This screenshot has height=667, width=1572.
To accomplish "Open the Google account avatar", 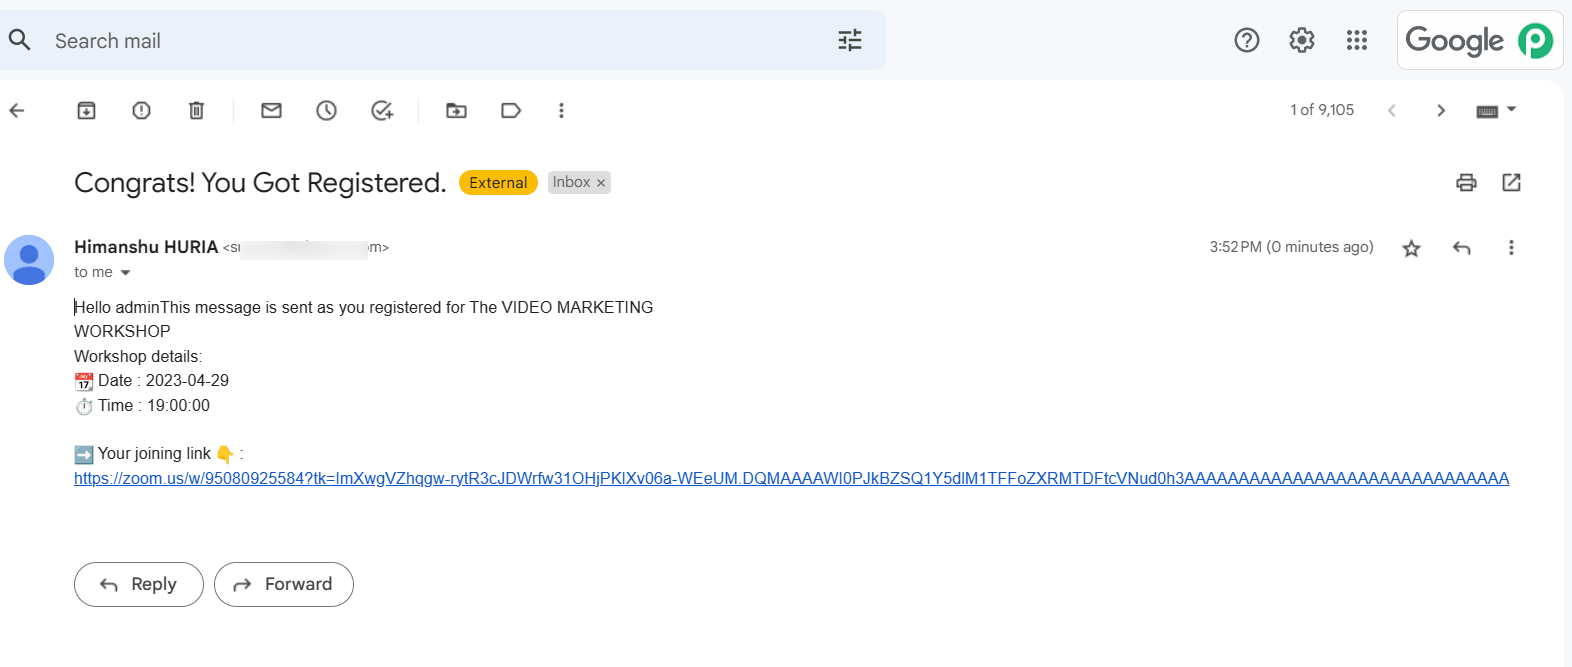I will click(1536, 40).
